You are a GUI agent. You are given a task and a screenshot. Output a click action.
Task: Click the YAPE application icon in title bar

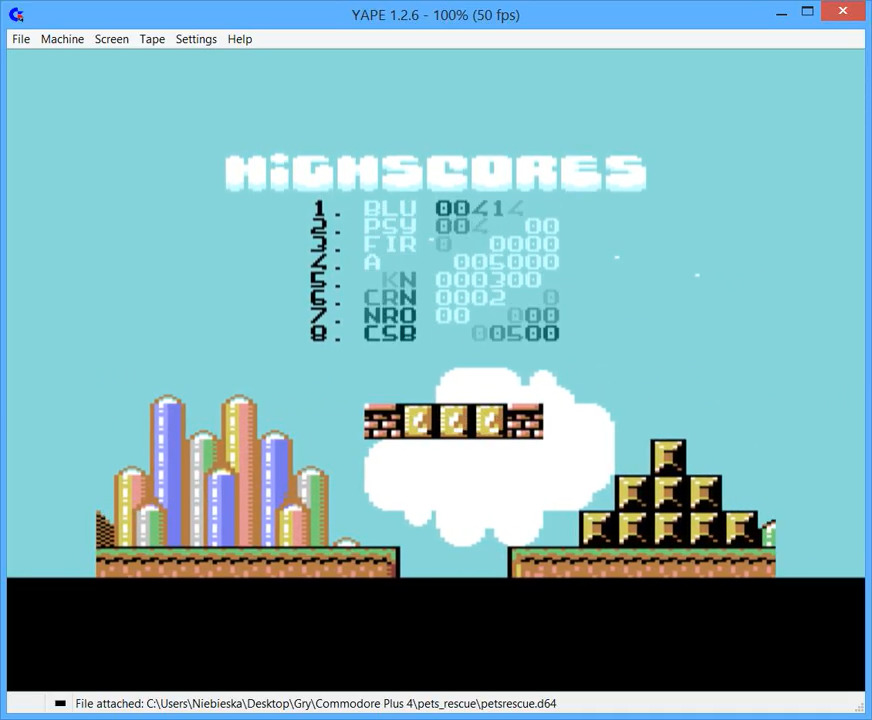pyautogui.click(x=17, y=14)
